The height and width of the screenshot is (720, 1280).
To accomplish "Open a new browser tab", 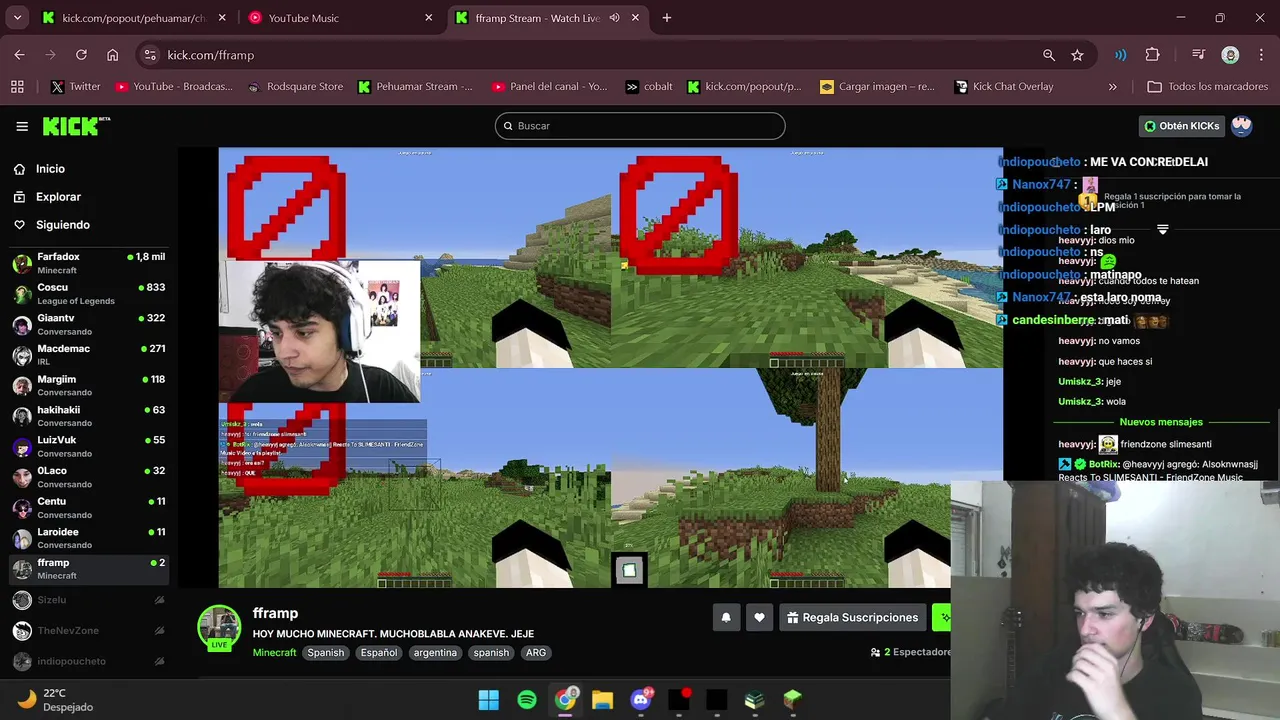I will (667, 18).
